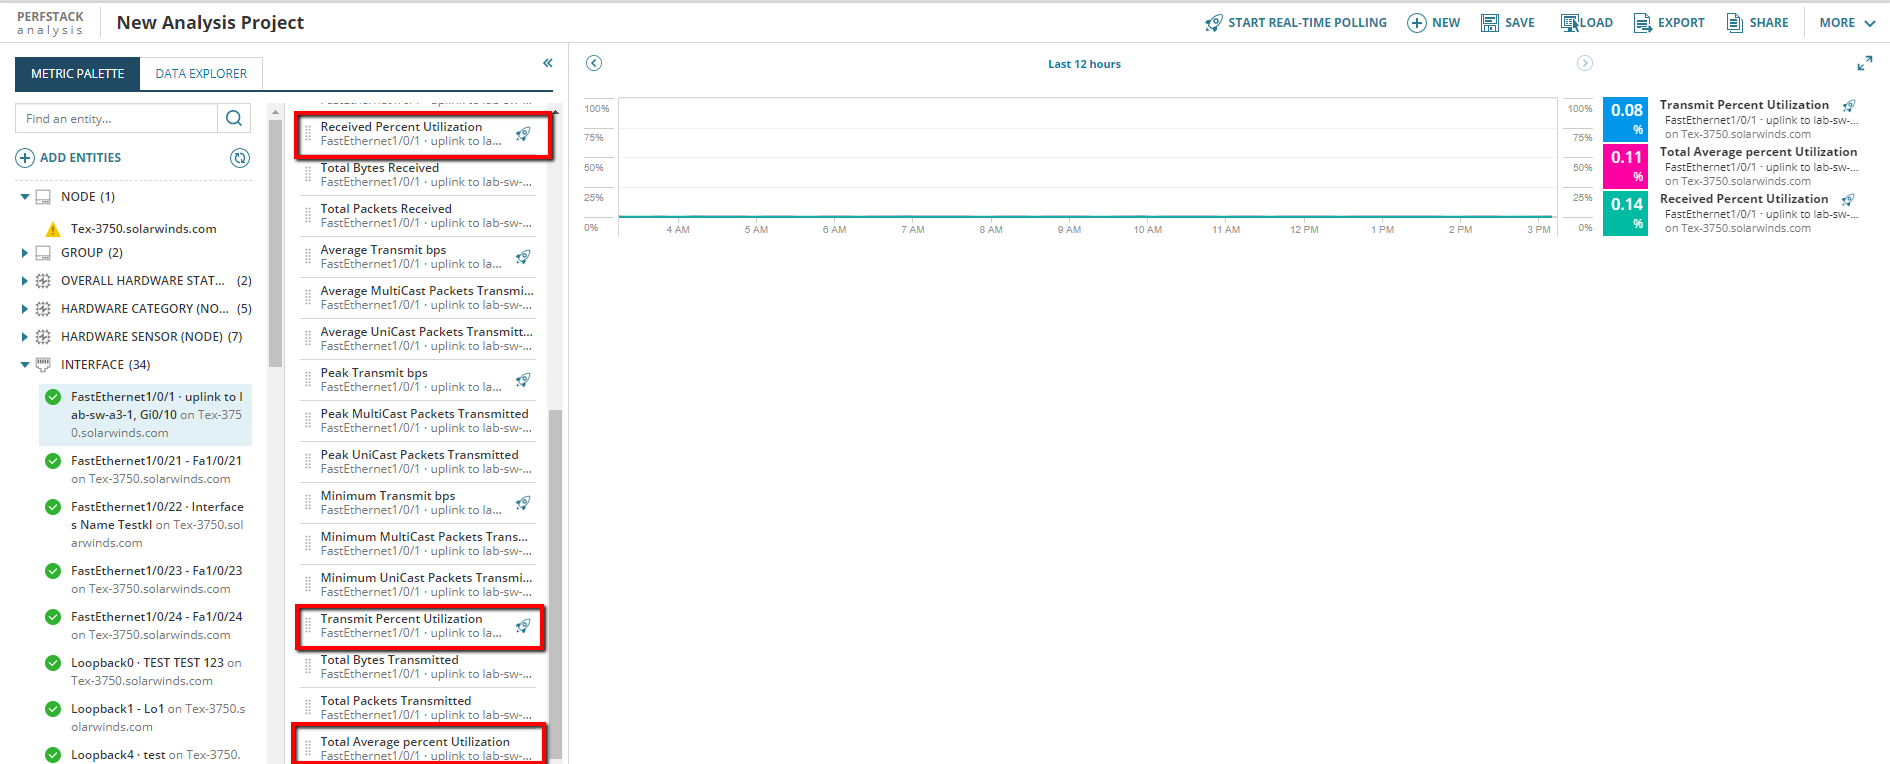Screen dimensions: 1890x764
Task: Switch to the DATA EXPLORER tab
Action: [201, 74]
